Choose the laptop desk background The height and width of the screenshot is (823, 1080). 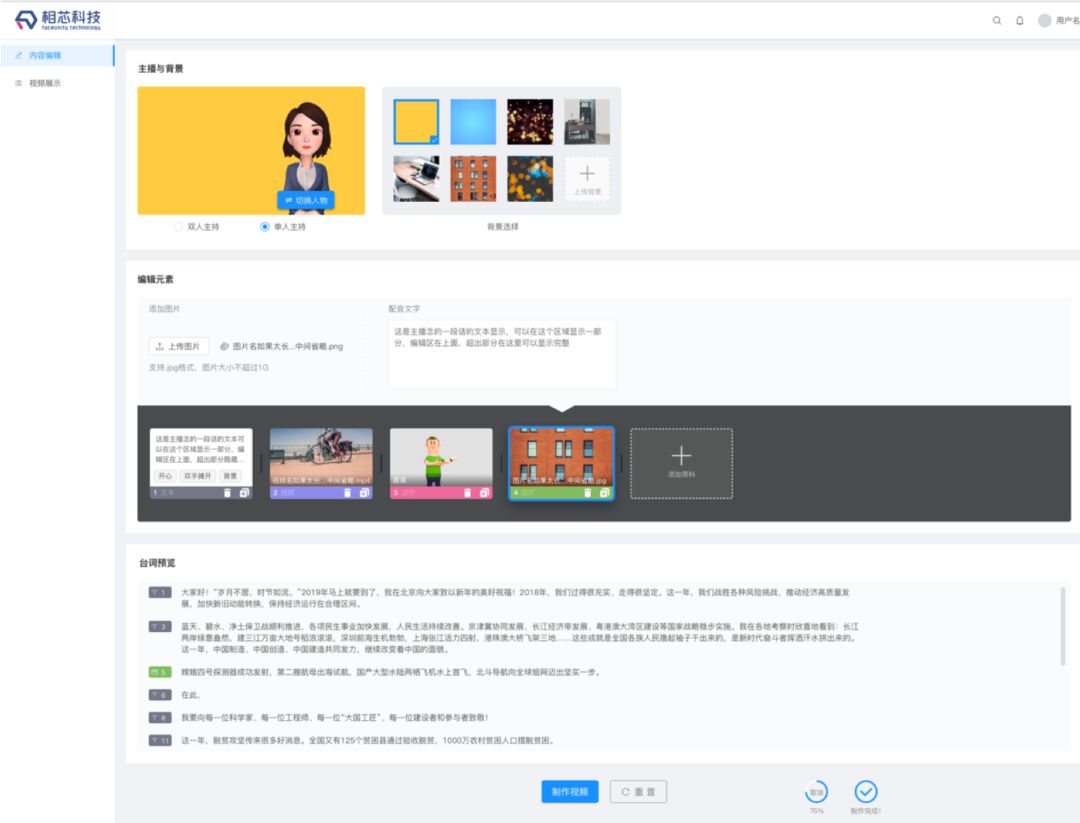click(x=416, y=178)
